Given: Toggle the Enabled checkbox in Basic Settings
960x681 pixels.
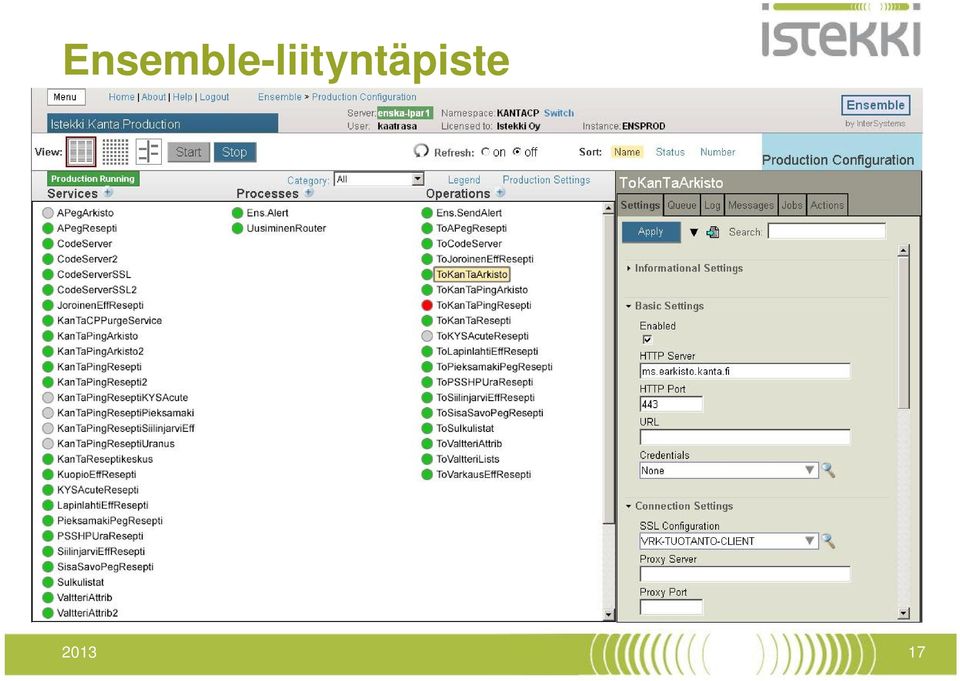Looking at the screenshot, I should click(x=647, y=339).
